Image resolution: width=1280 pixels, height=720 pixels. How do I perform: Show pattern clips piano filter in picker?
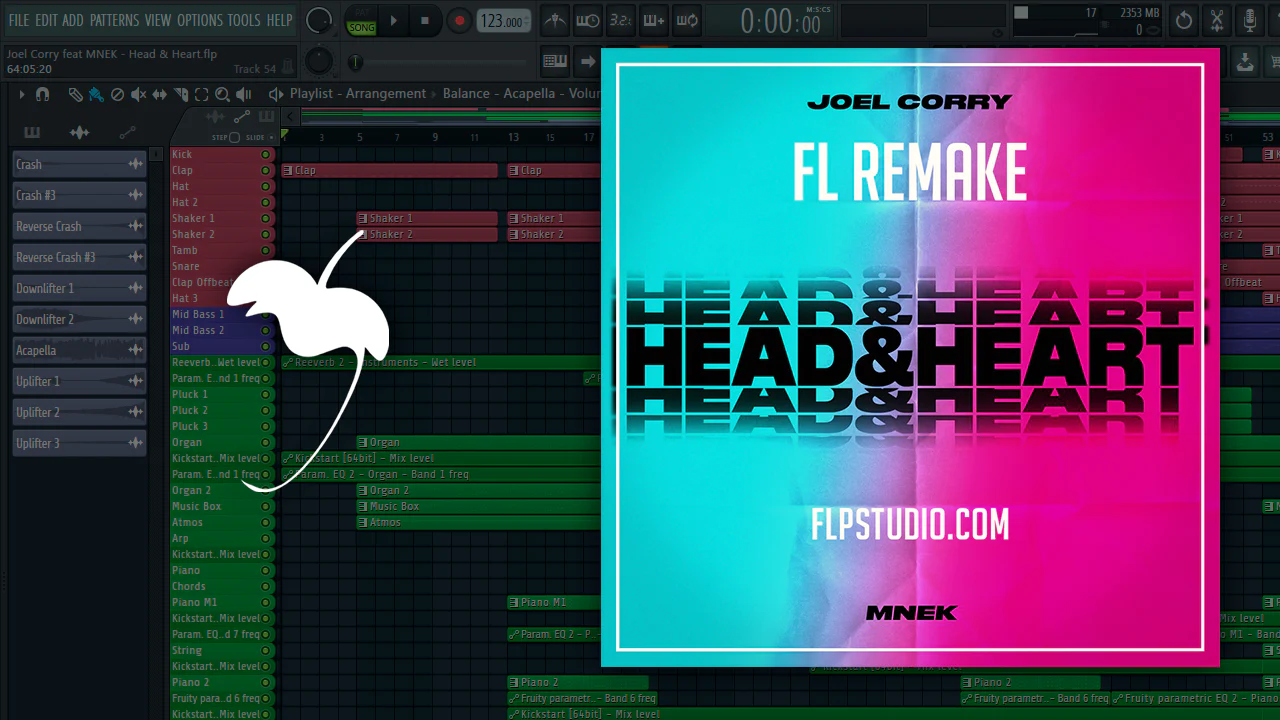(32, 132)
